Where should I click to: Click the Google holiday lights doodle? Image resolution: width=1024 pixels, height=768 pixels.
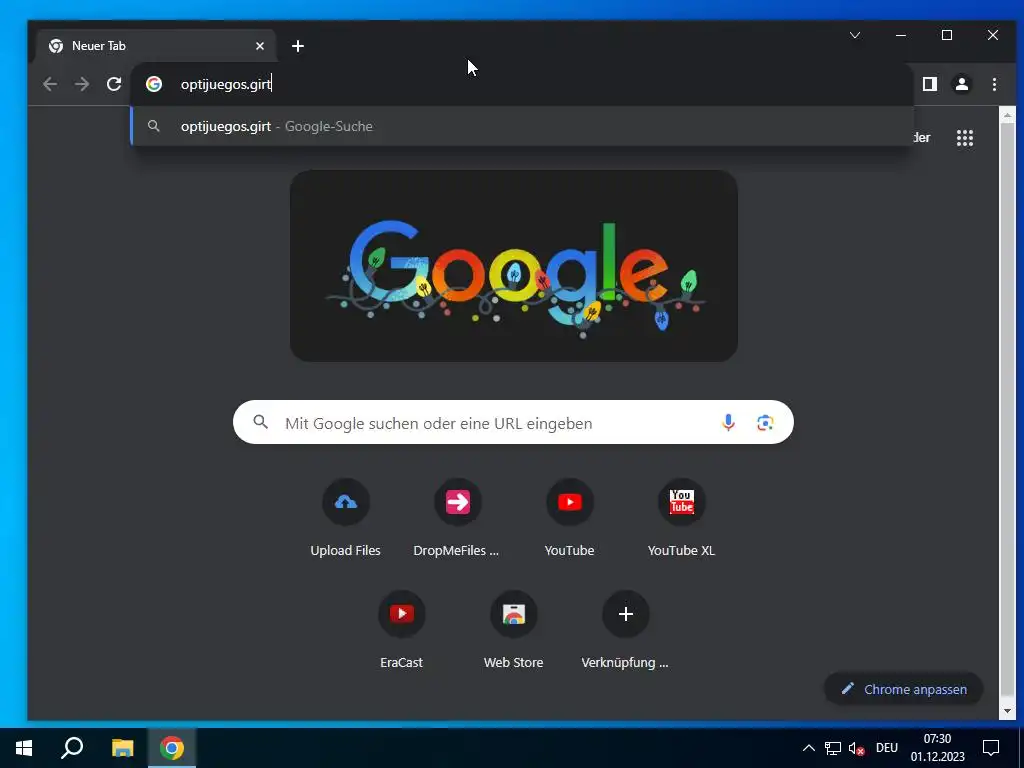514,266
